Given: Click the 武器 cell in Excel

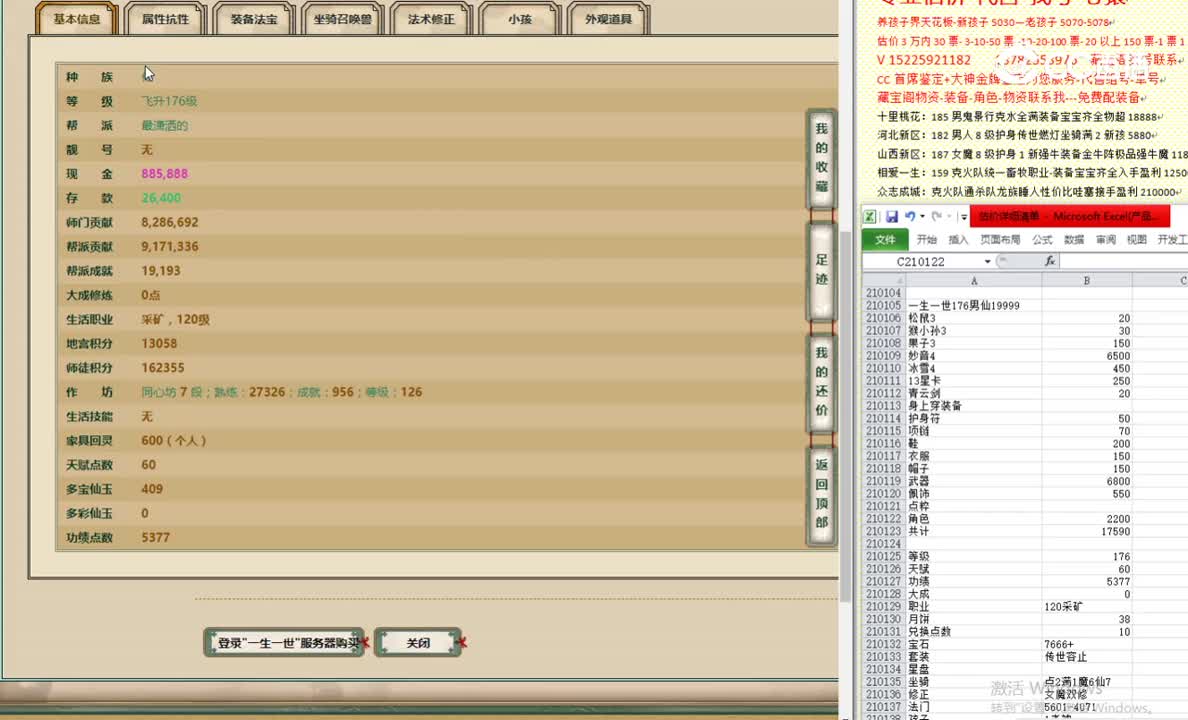Looking at the screenshot, I should (x=974, y=481).
